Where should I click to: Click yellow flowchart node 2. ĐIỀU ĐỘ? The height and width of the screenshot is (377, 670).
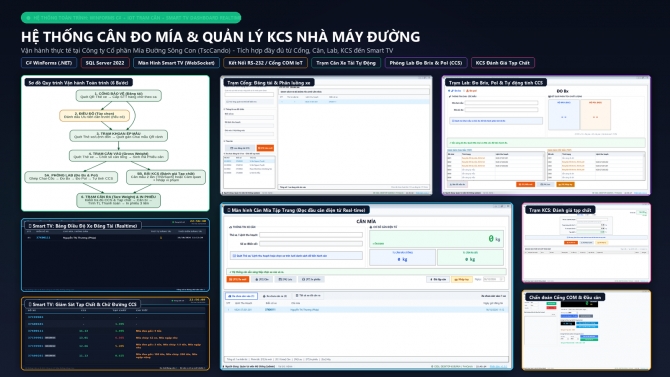[94, 115]
